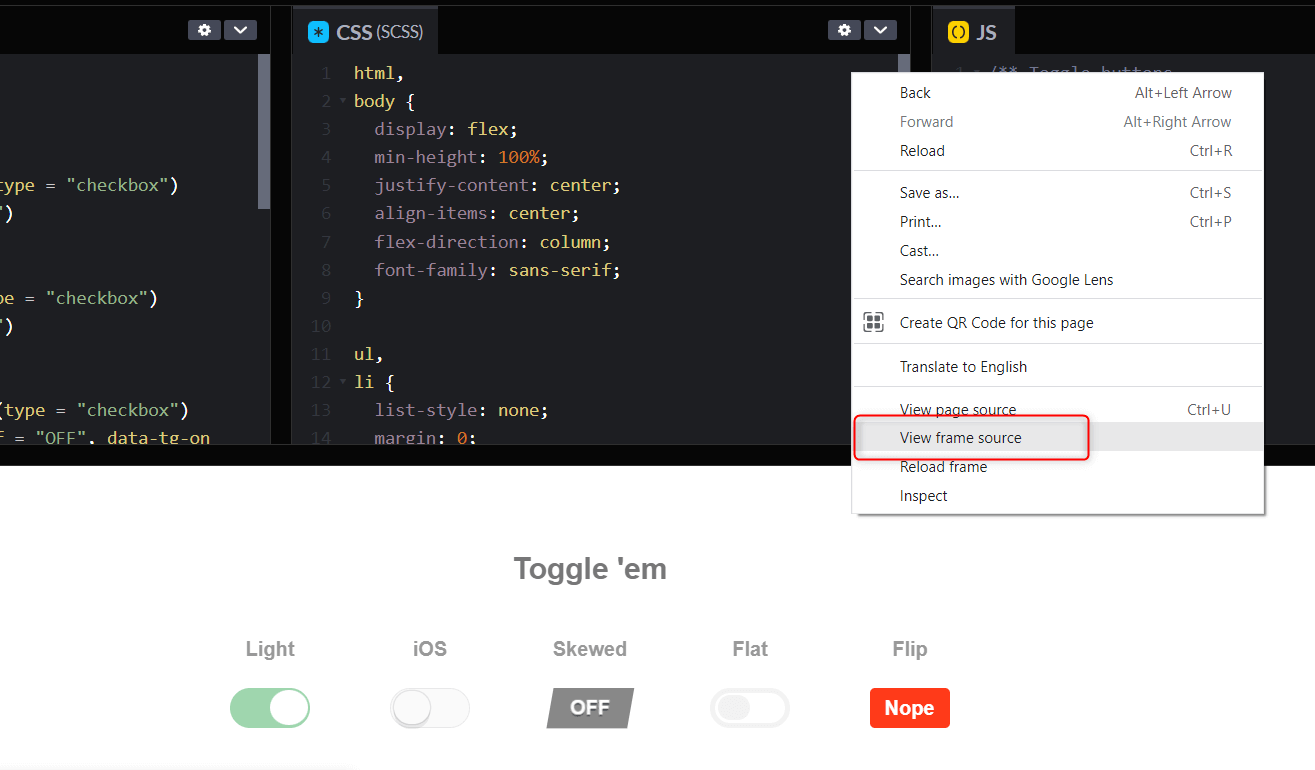Image resolution: width=1315 pixels, height=770 pixels.
Task: Choose Create QR Code for this page
Action: point(1058,323)
